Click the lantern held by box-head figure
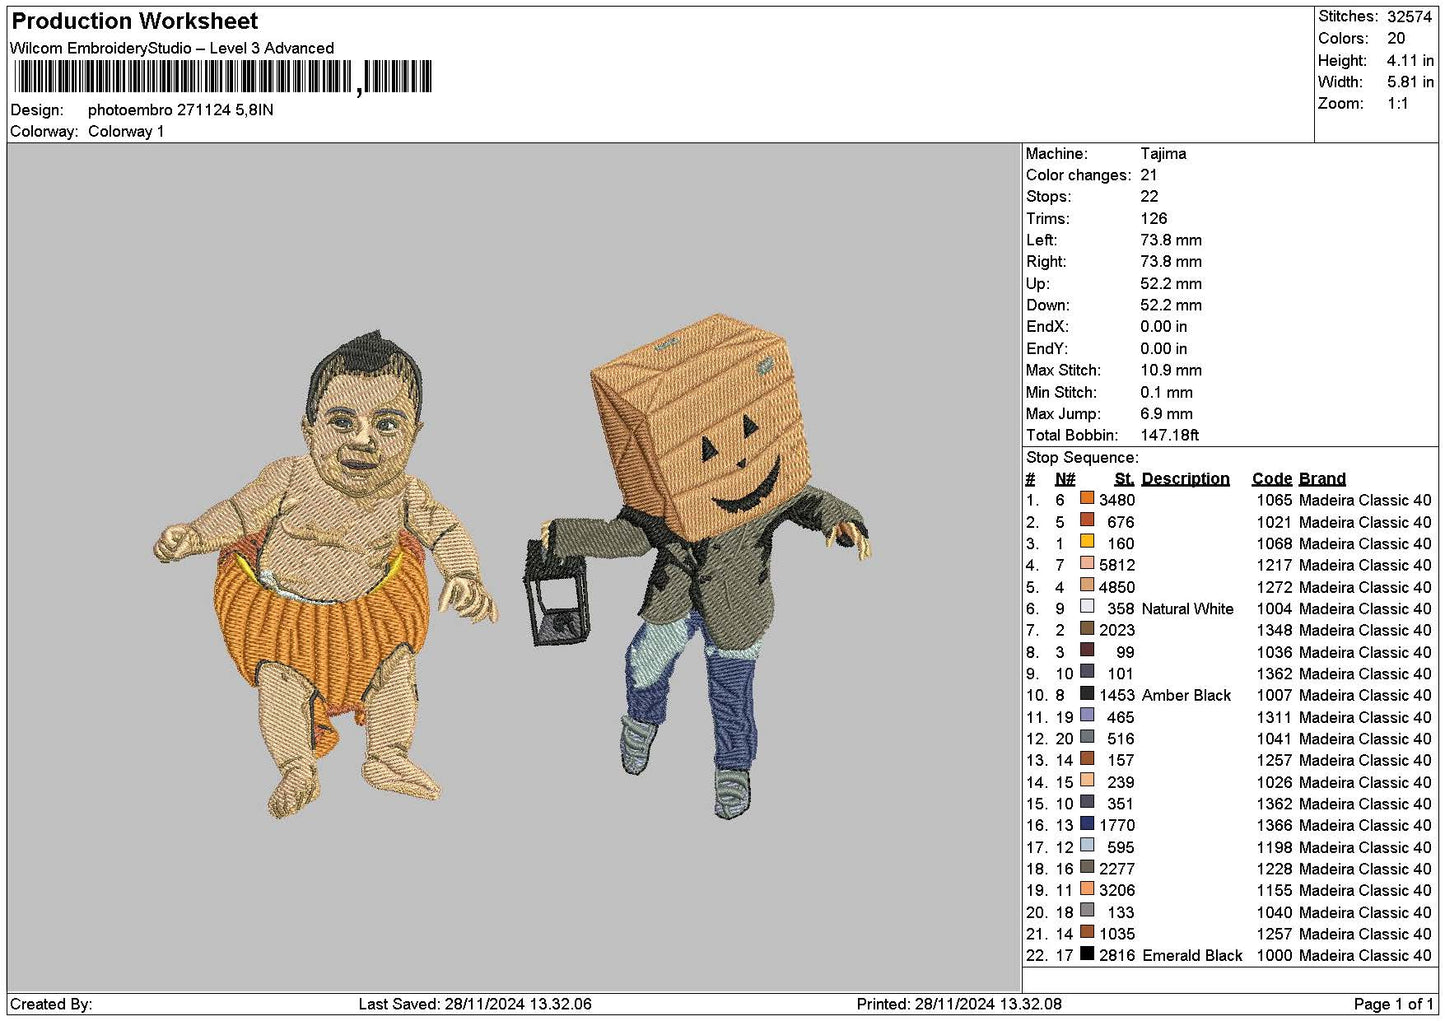The image size is (1445, 1021). (x=557, y=593)
